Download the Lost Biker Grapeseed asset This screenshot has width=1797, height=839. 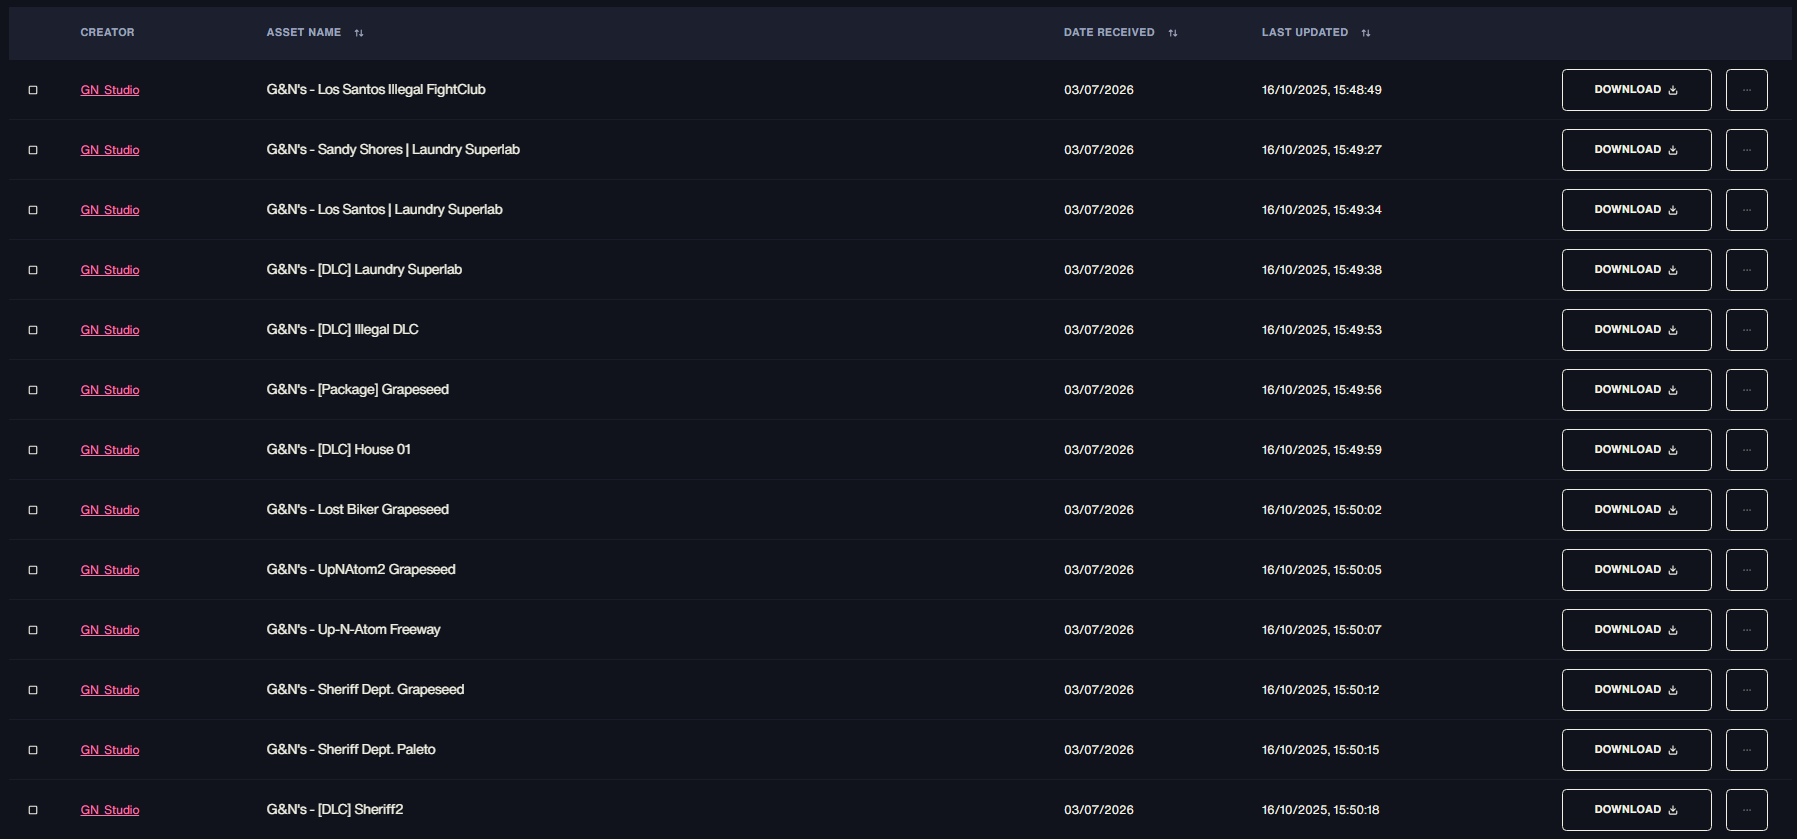pyautogui.click(x=1636, y=510)
